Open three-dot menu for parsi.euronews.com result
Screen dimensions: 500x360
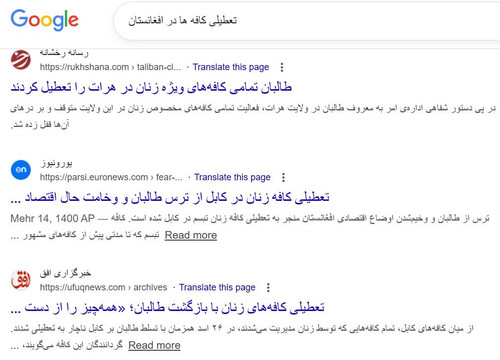click(283, 177)
